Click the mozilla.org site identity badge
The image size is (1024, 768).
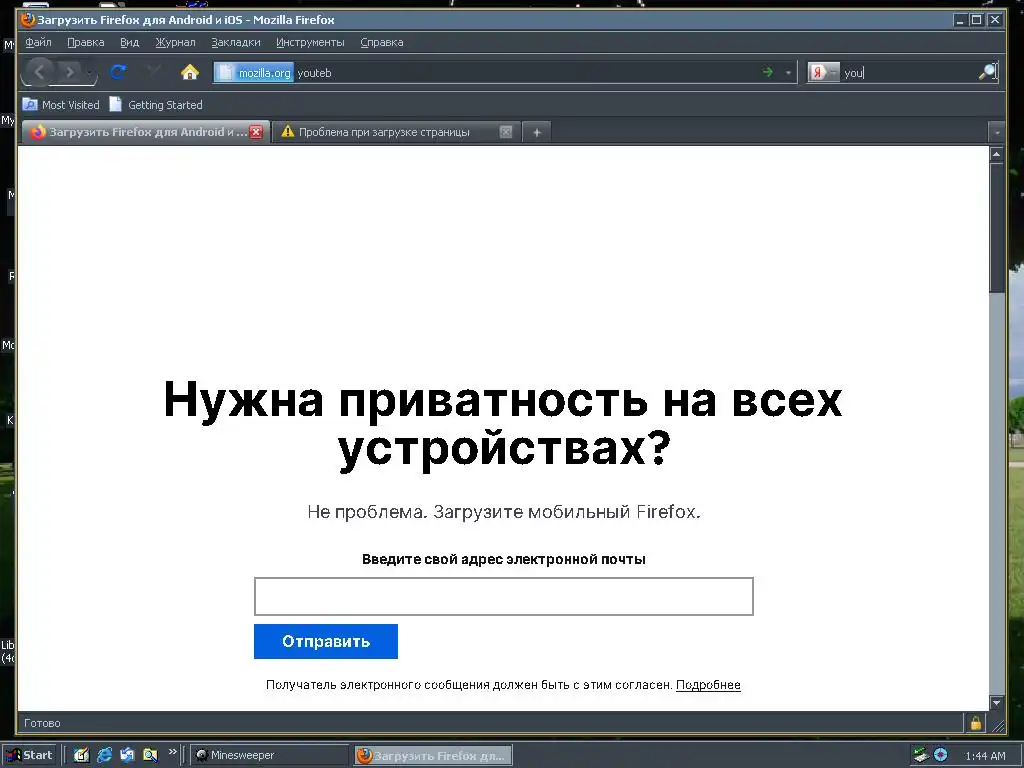(x=254, y=72)
